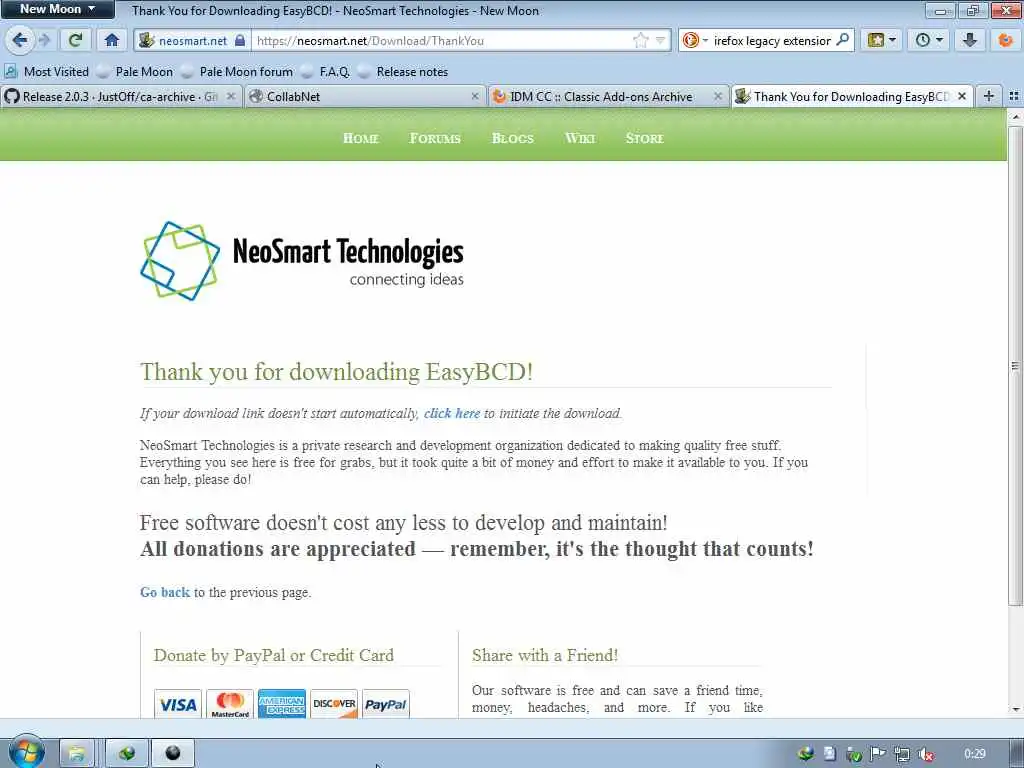The image size is (1024, 768).
Task: Choose the American Express icon
Action: (x=281, y=704)
